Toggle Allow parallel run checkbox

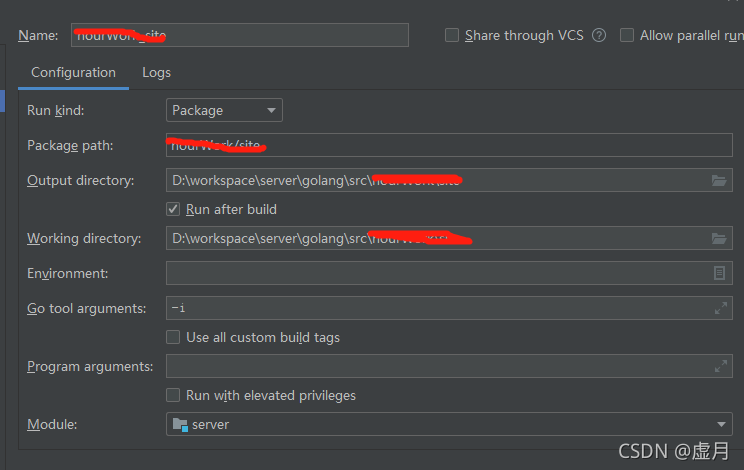click(x=627, y=35)
